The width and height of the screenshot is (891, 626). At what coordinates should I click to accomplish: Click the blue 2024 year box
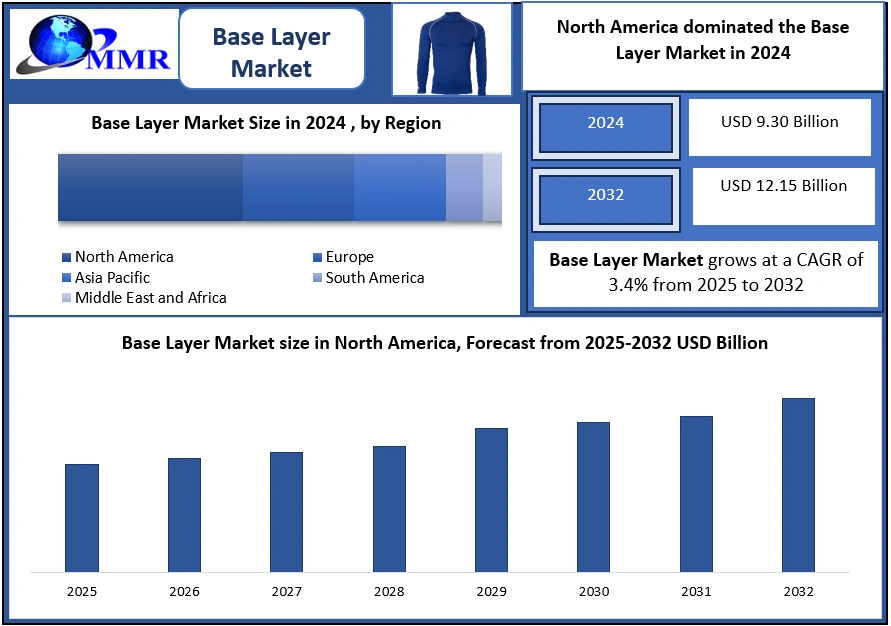[x=605, y=124]
